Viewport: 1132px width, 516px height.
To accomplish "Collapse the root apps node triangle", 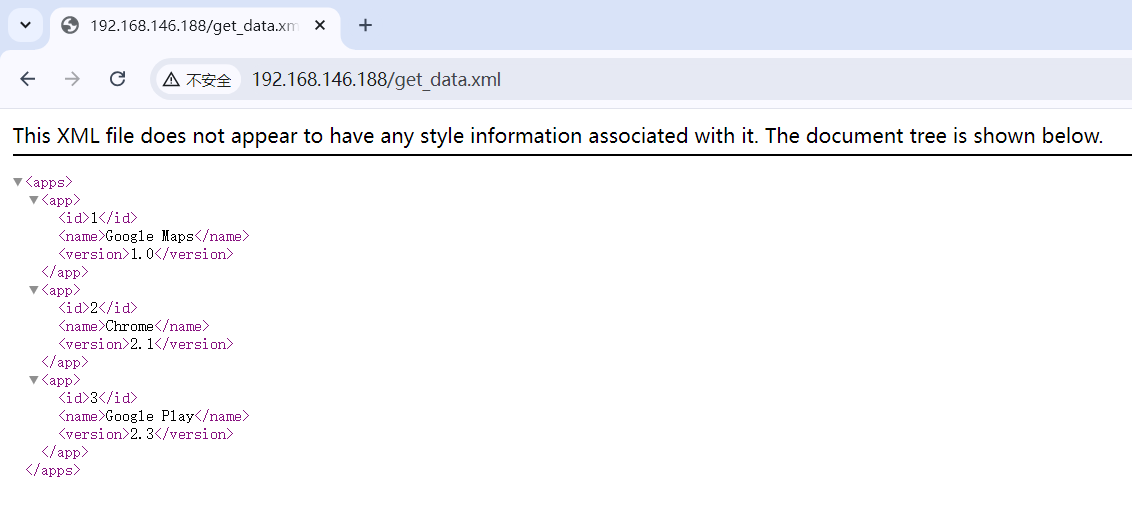I will pos(17,182).
